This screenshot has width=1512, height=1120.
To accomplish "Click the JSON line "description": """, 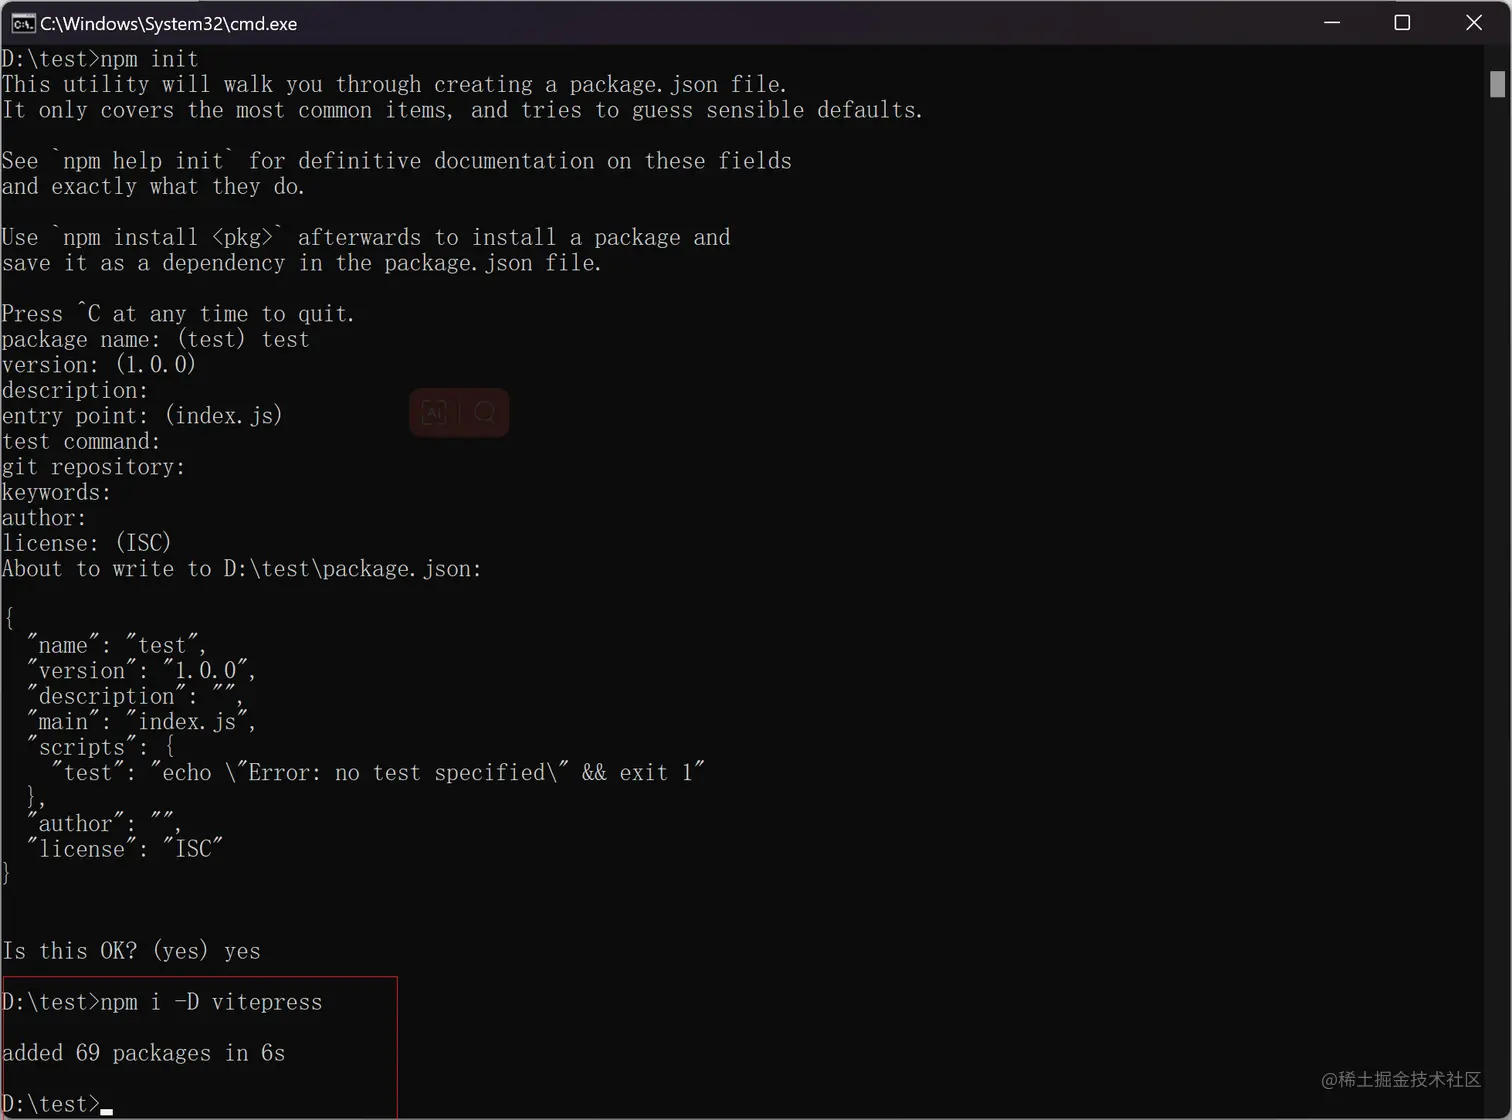I will click(135, 696).
